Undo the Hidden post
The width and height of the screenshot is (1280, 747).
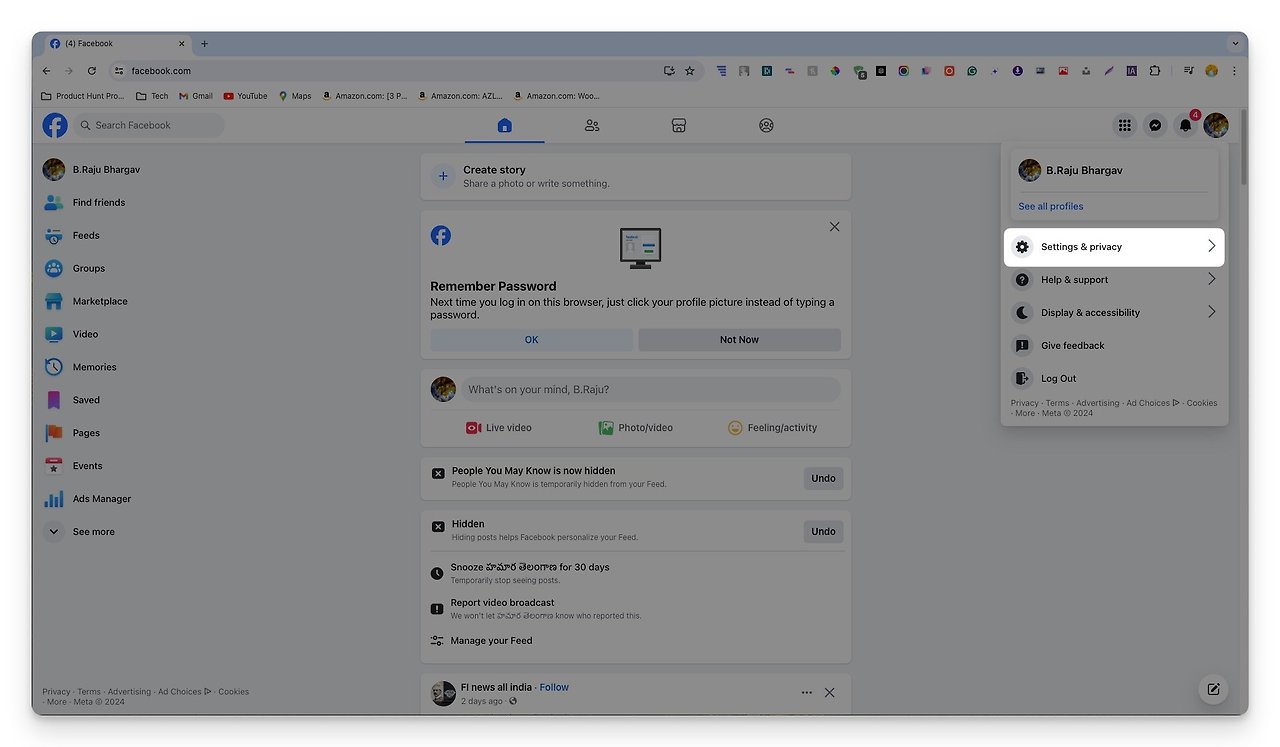(823, 532)
